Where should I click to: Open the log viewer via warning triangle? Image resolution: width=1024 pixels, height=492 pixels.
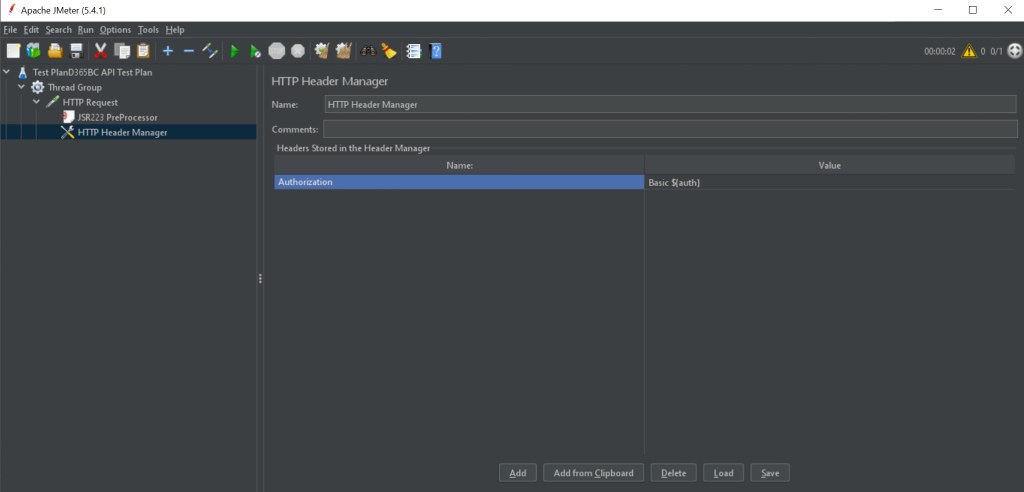coord(968,51)
